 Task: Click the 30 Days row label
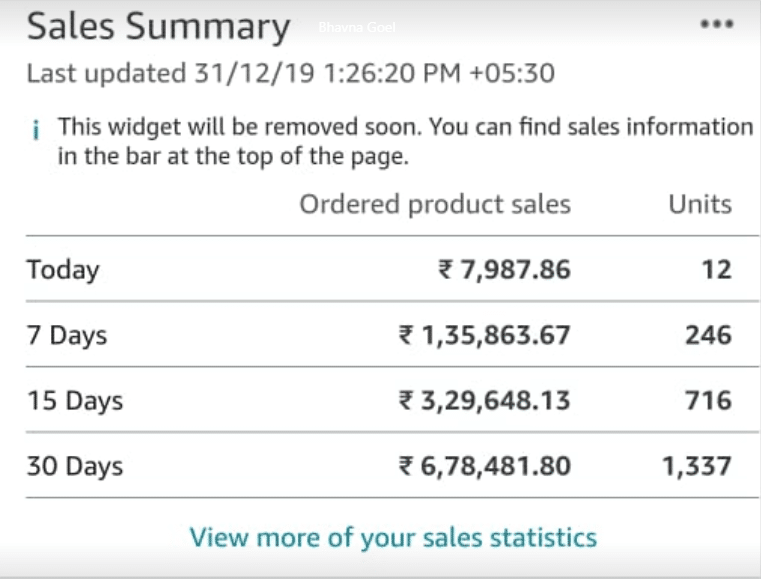[x=75, y=466]
